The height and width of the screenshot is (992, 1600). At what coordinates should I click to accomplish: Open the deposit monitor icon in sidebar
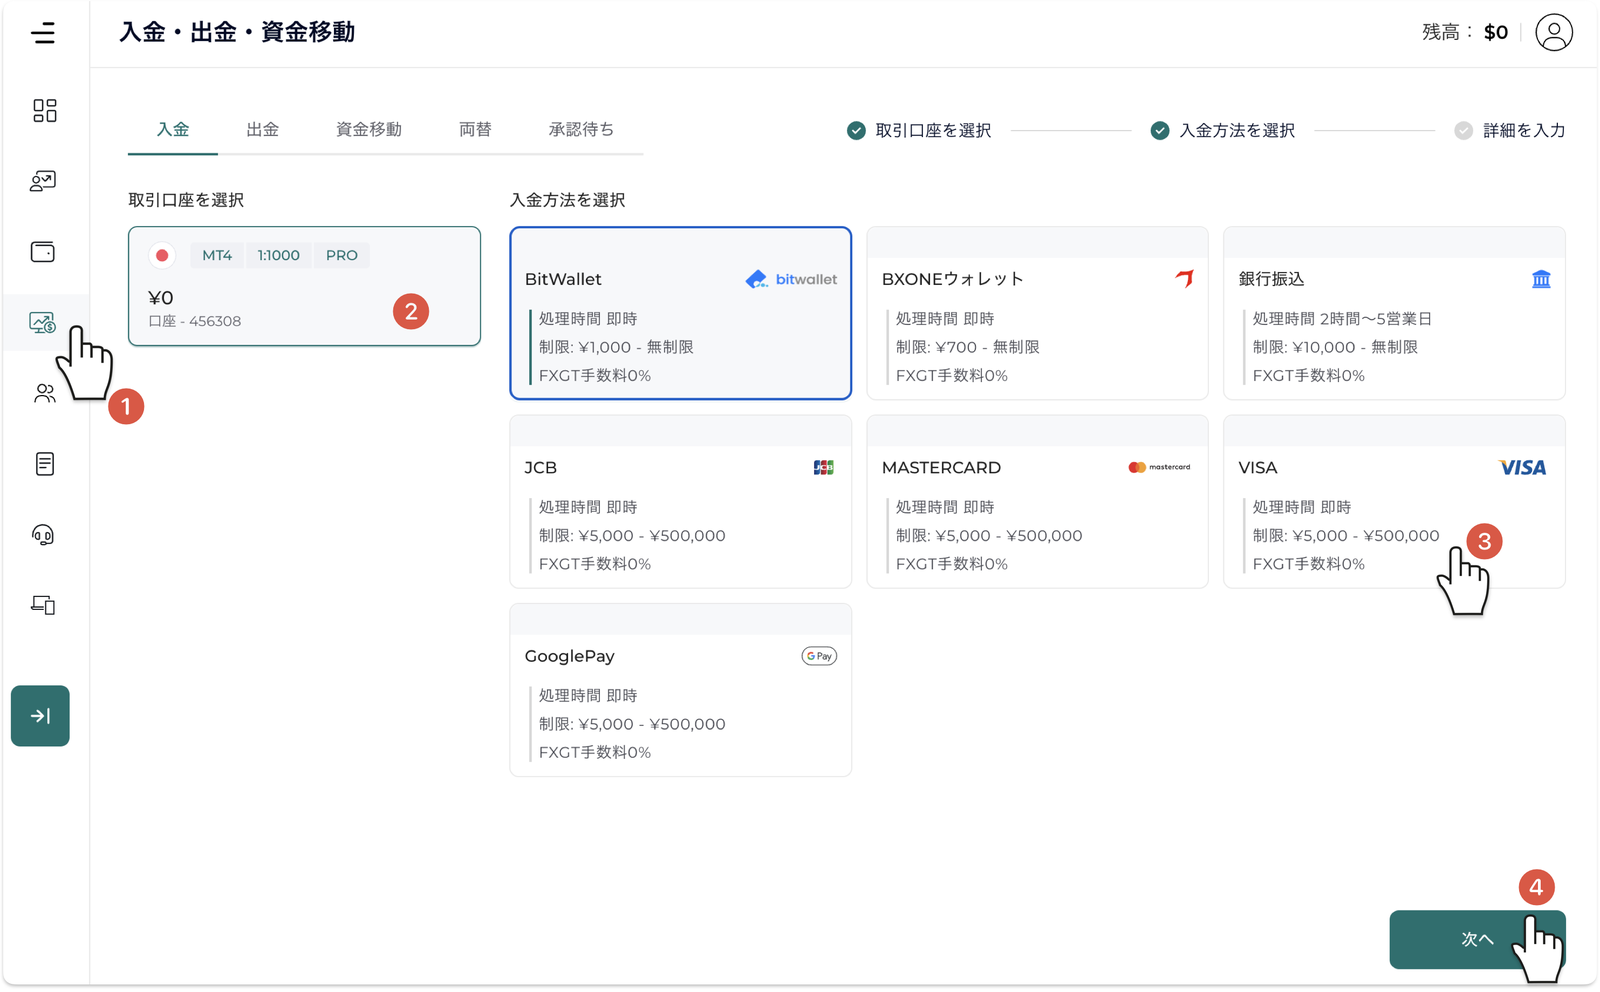(42, 323)
